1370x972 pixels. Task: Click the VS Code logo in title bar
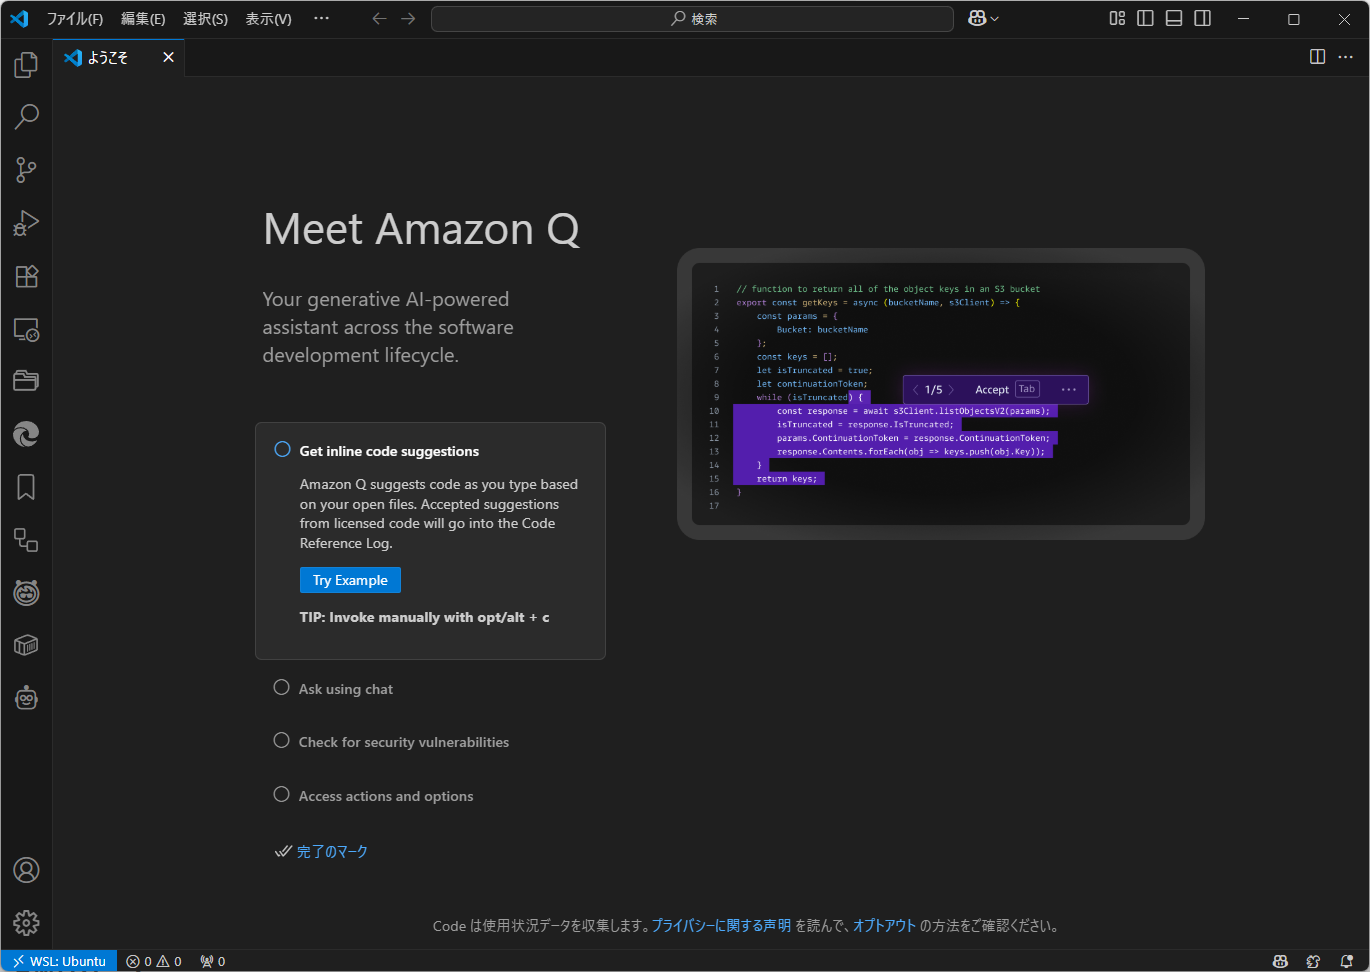[x=19, y=18]
